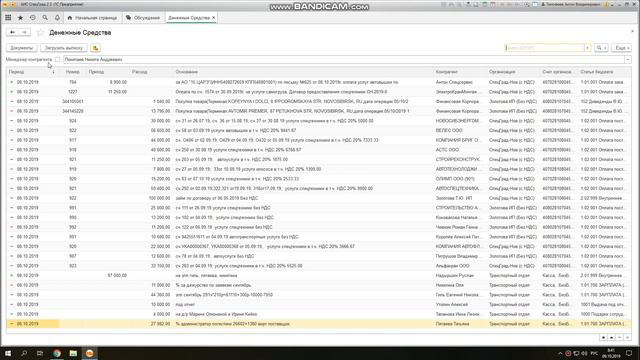This screenshot has width=640, height=360.
Task: Switch to the Начальная страница tab
Action: pos(92,18)
